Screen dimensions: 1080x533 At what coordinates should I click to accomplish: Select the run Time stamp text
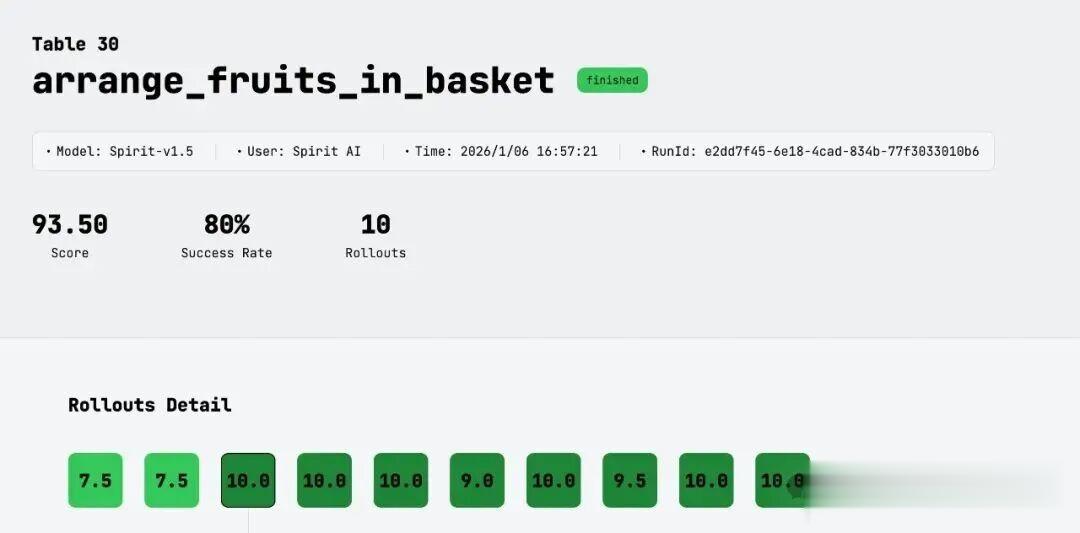coord(505,152)
